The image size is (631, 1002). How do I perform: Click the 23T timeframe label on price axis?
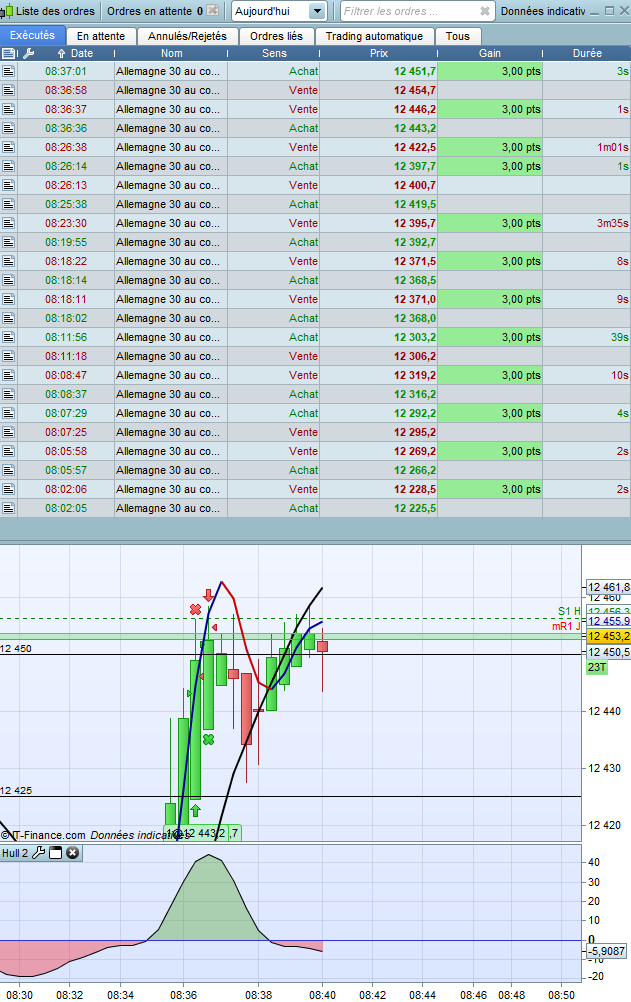click(596, 667)
